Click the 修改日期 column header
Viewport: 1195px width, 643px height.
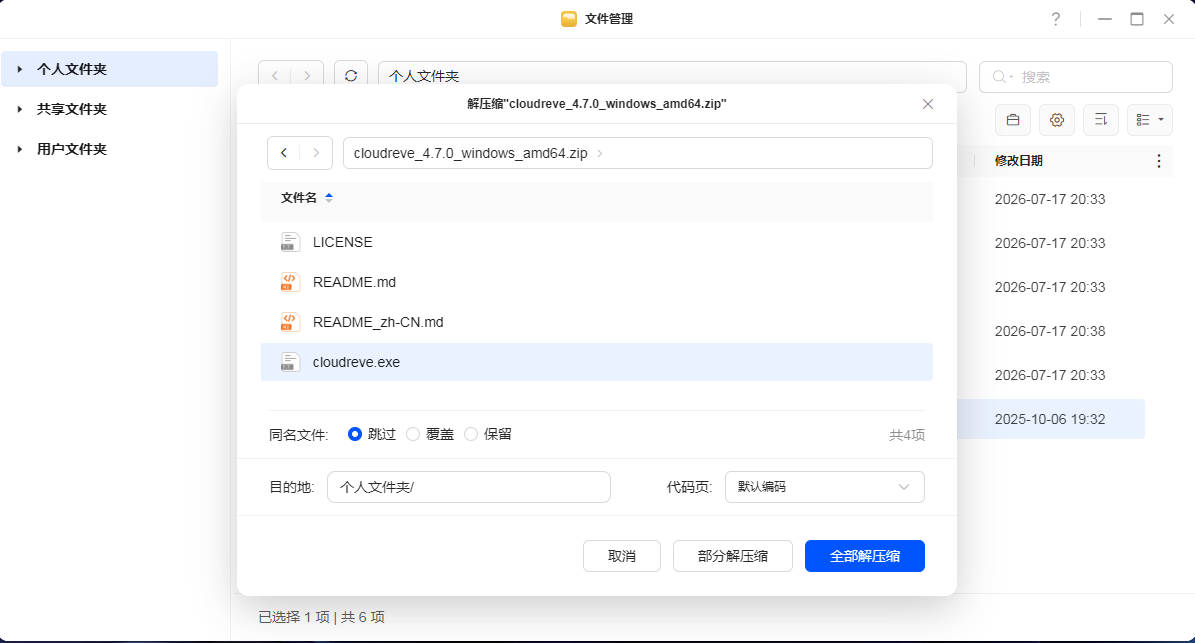click(1018, 161)
